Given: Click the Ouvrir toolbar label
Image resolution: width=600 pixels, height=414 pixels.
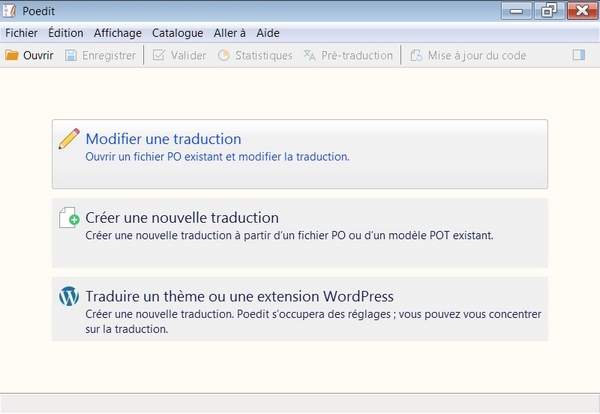Looking at the screenshot, I should point(38,55).
